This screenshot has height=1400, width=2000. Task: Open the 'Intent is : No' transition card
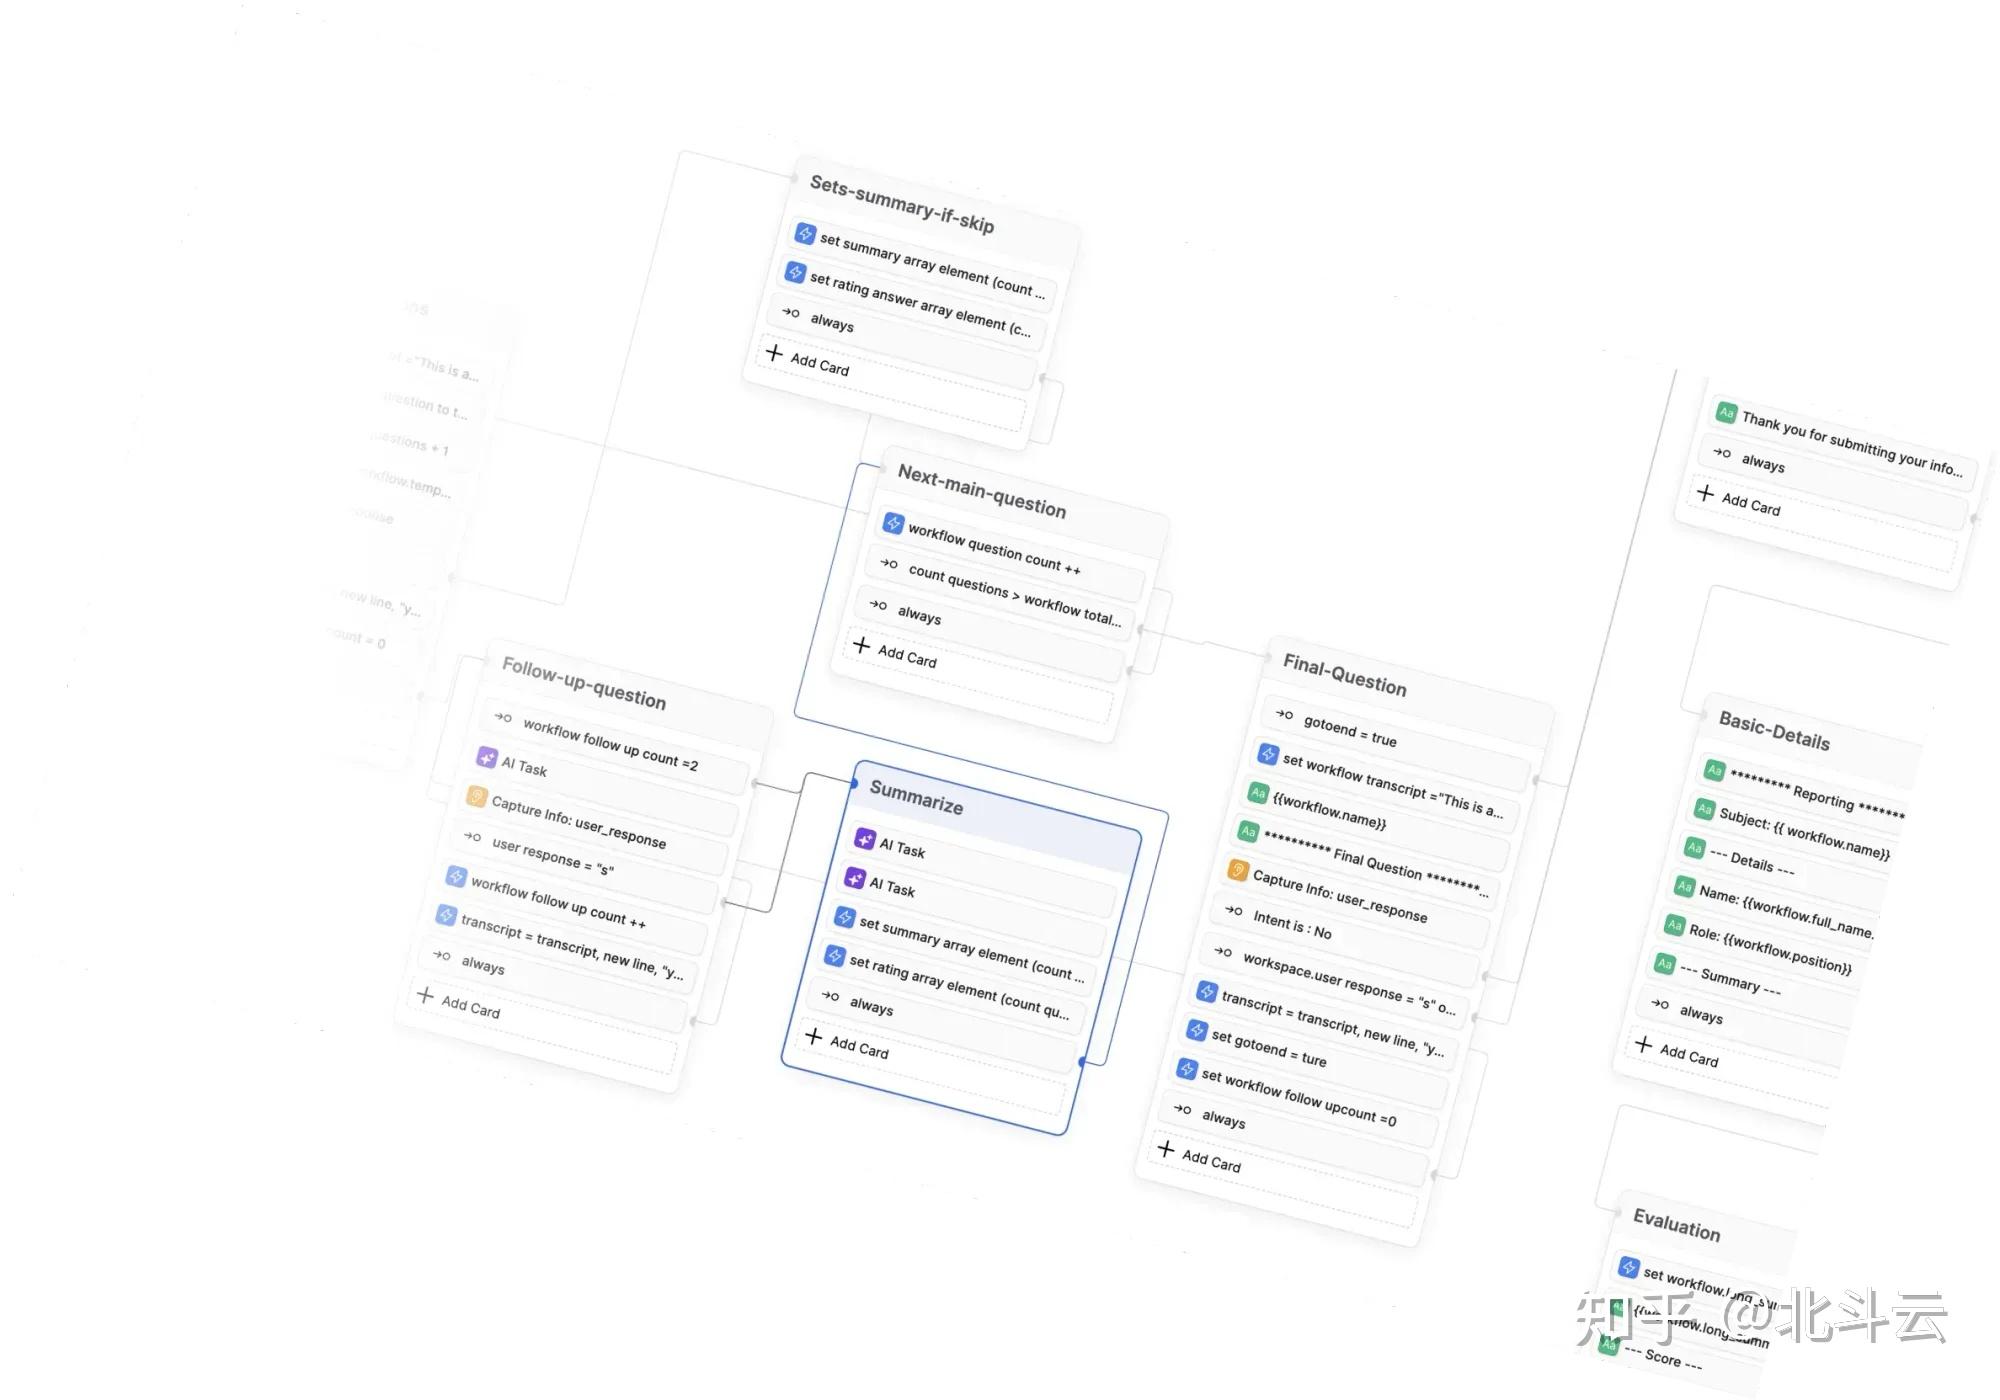point(1292,925)
